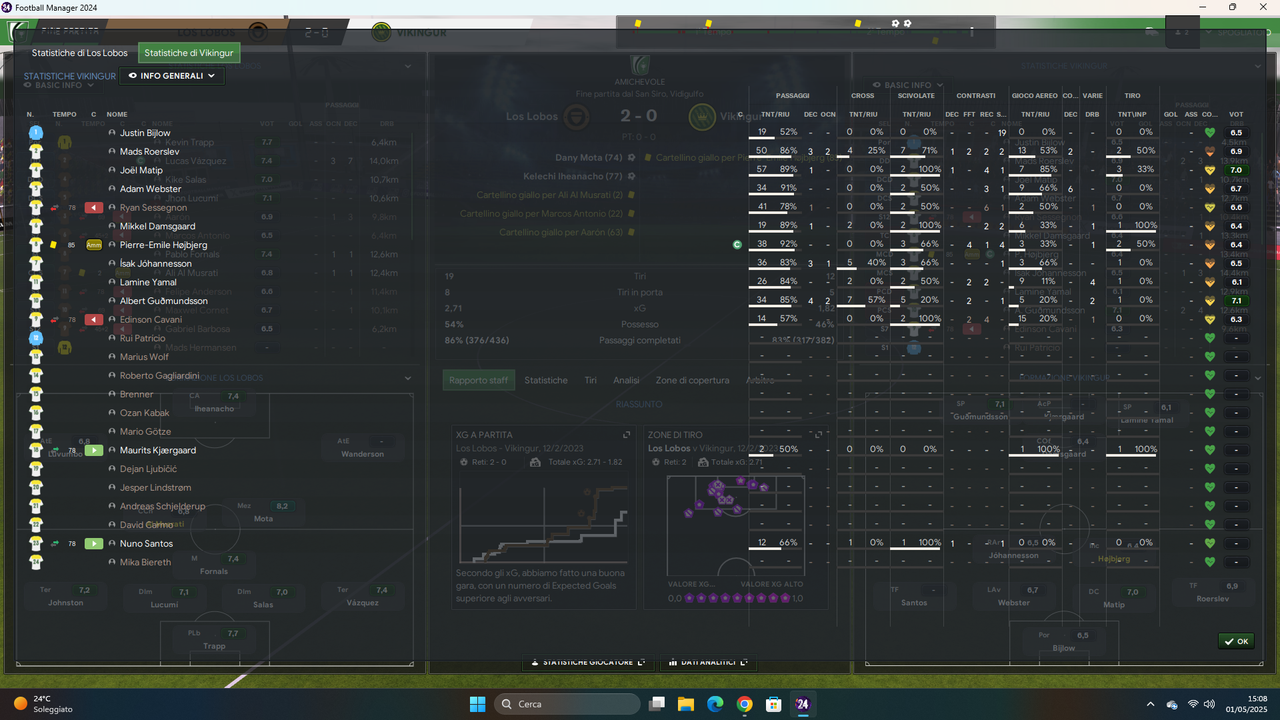Click the person icon next to Adam Webster
This screenshot has width=1280, height=720.
[113, 189]
